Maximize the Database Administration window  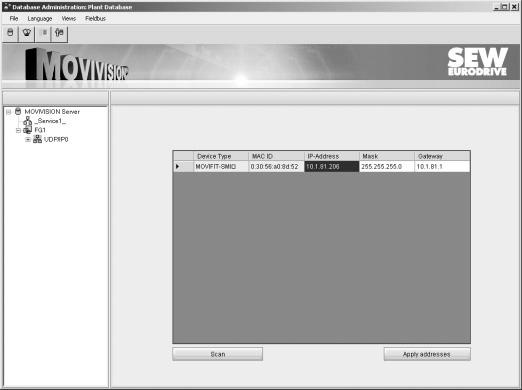pyautogui.click(x=505, y=7)
